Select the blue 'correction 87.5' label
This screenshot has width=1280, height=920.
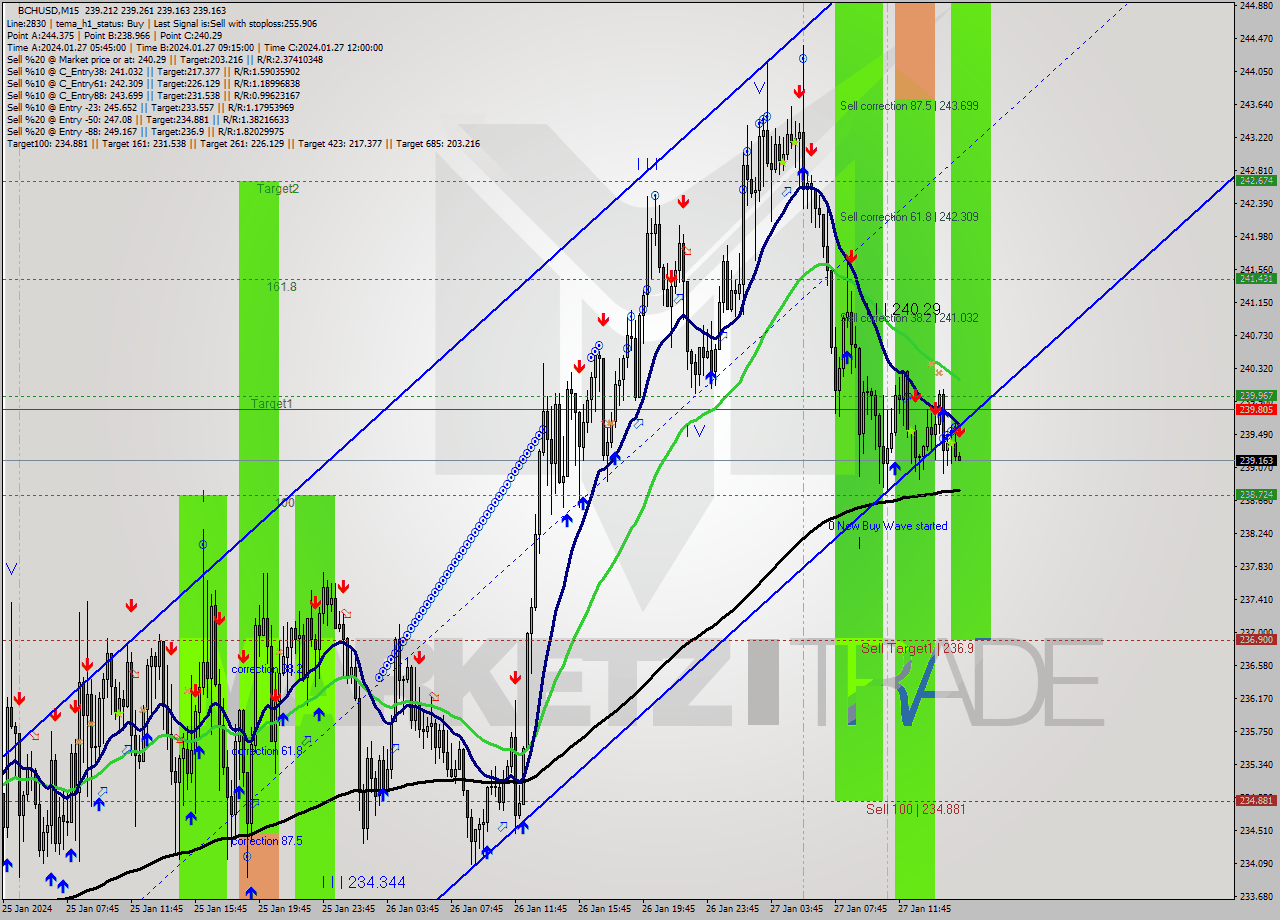(x=267, y=841)
